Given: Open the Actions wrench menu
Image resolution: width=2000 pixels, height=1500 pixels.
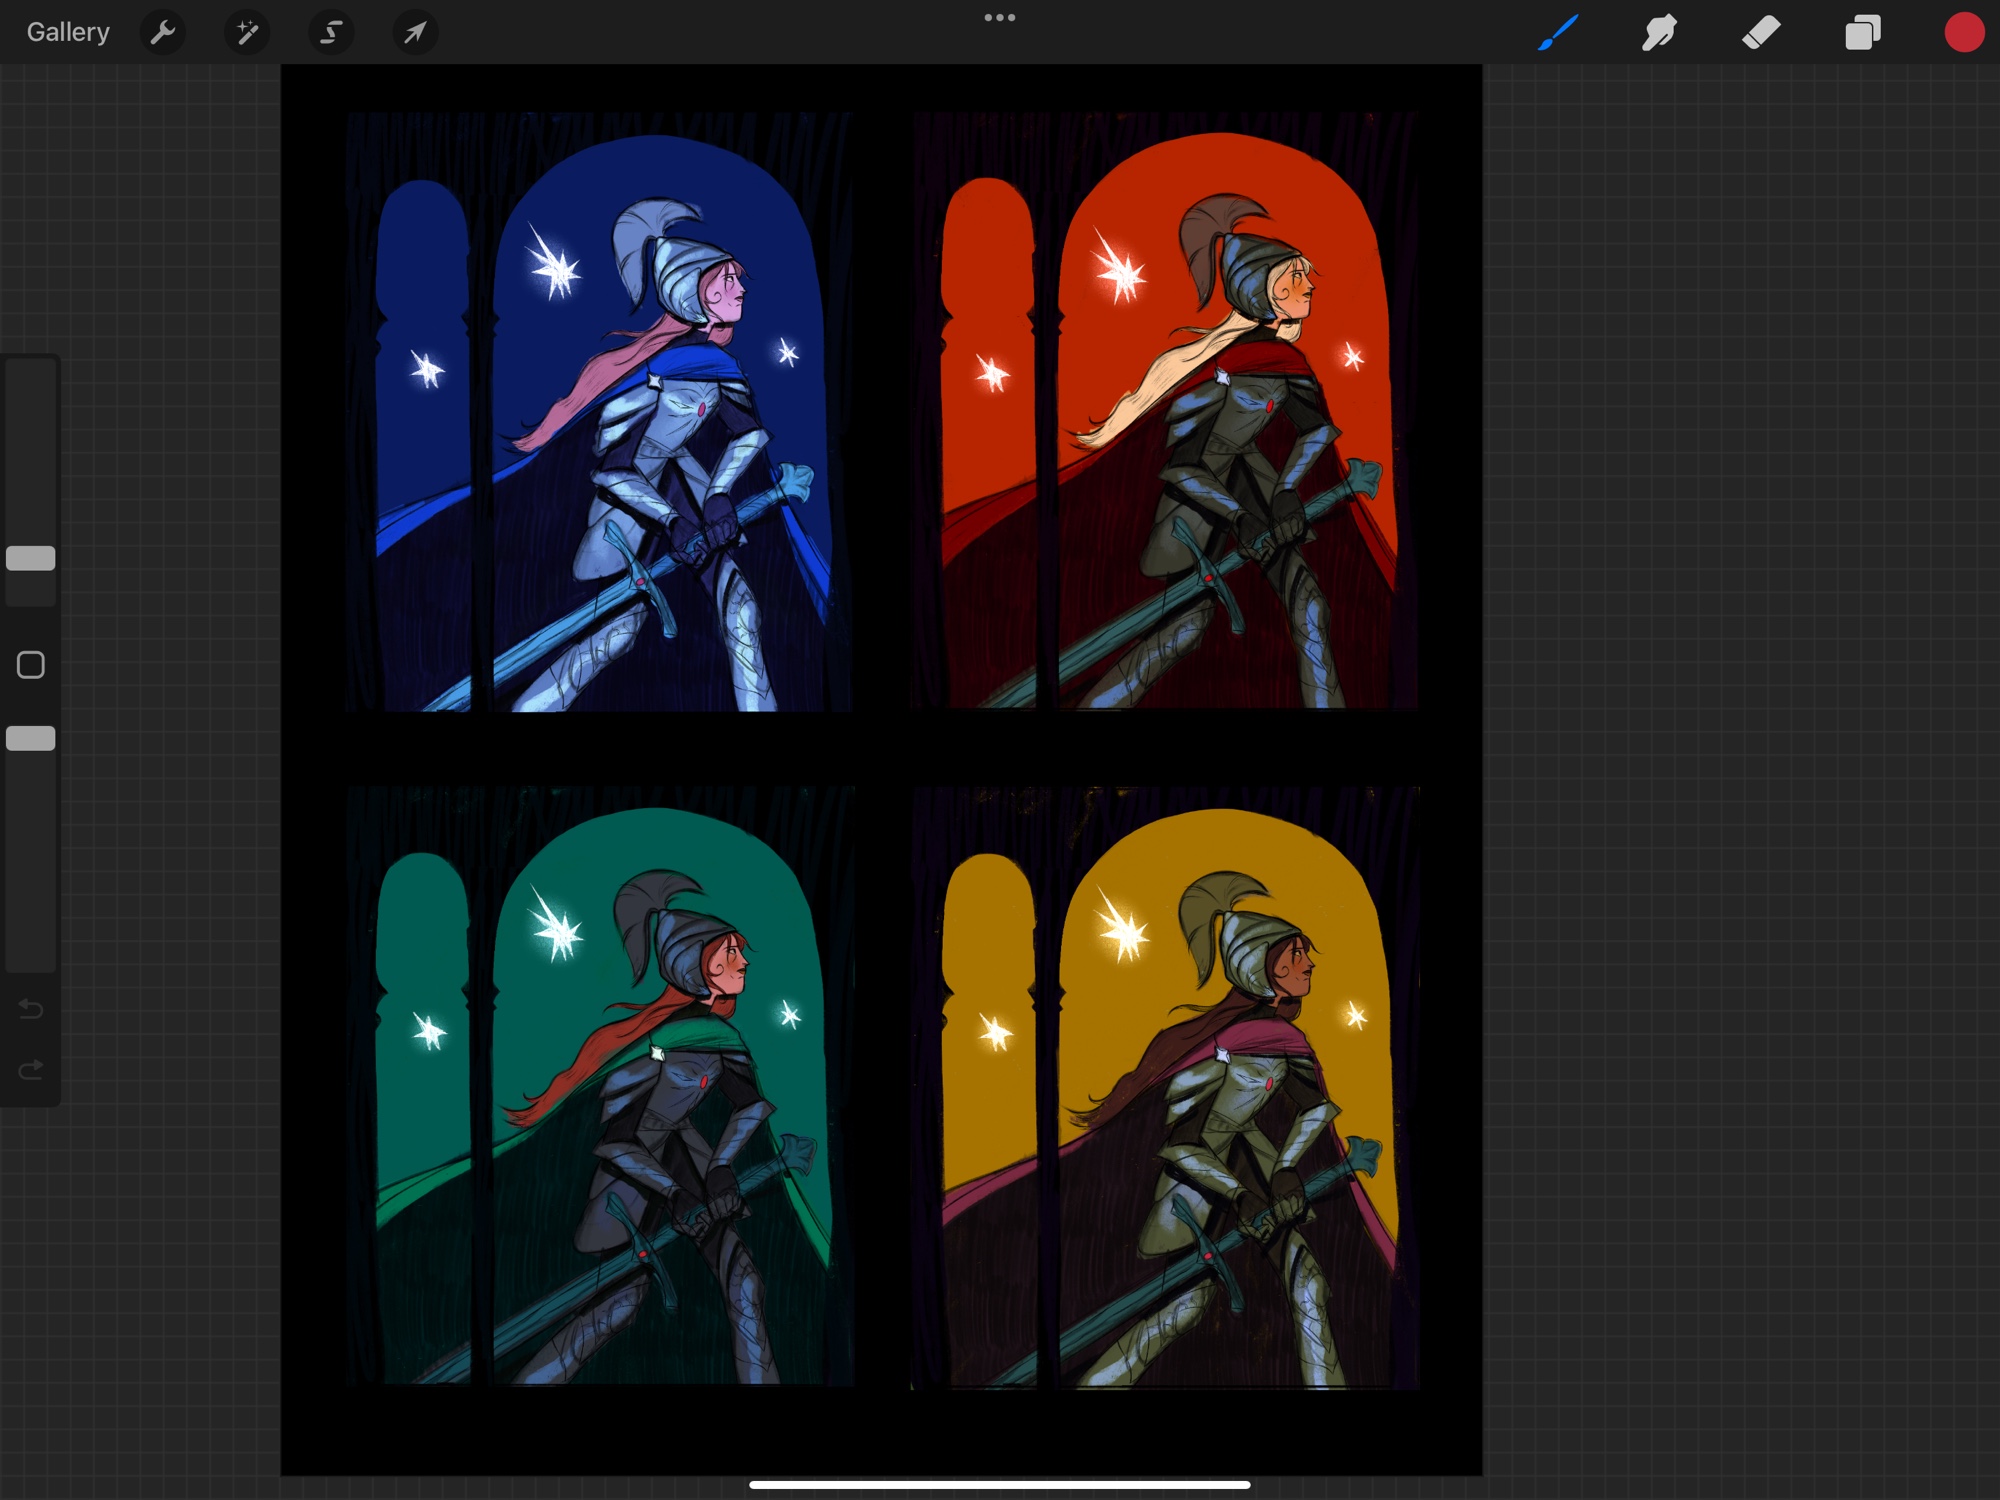Looking at the screenshot, I should (x=162, y=33).
